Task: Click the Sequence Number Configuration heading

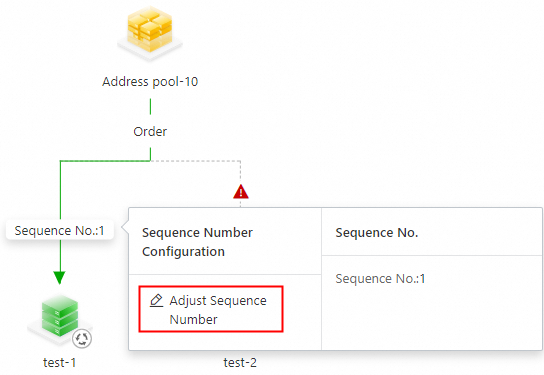Action: point(197,242)
